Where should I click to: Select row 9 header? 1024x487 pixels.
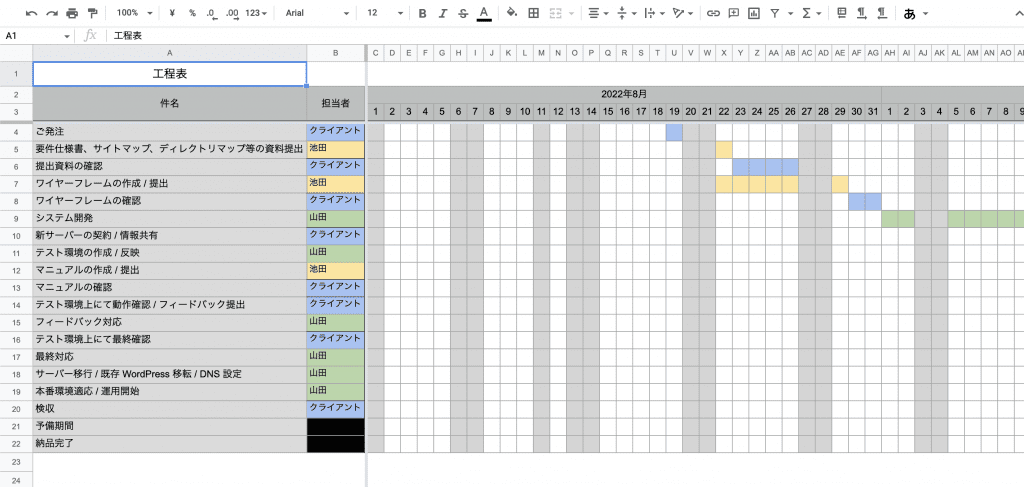[x=16, y=218]
